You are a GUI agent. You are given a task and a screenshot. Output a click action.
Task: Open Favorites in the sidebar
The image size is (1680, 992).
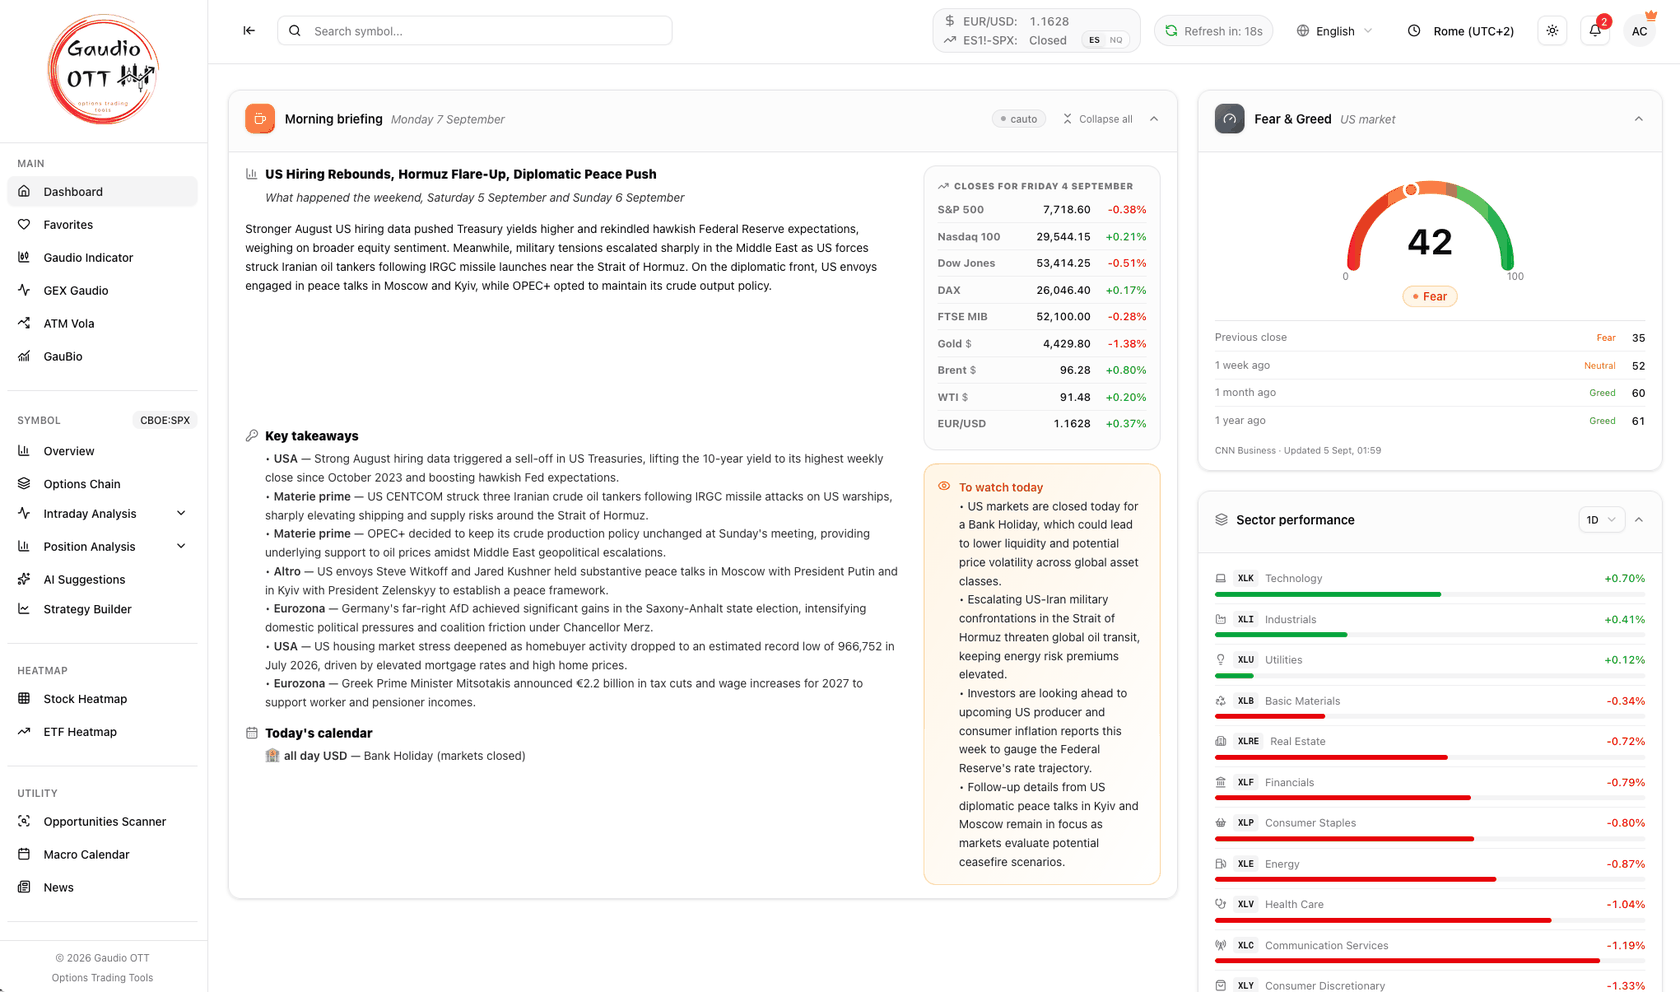point(103,225)
